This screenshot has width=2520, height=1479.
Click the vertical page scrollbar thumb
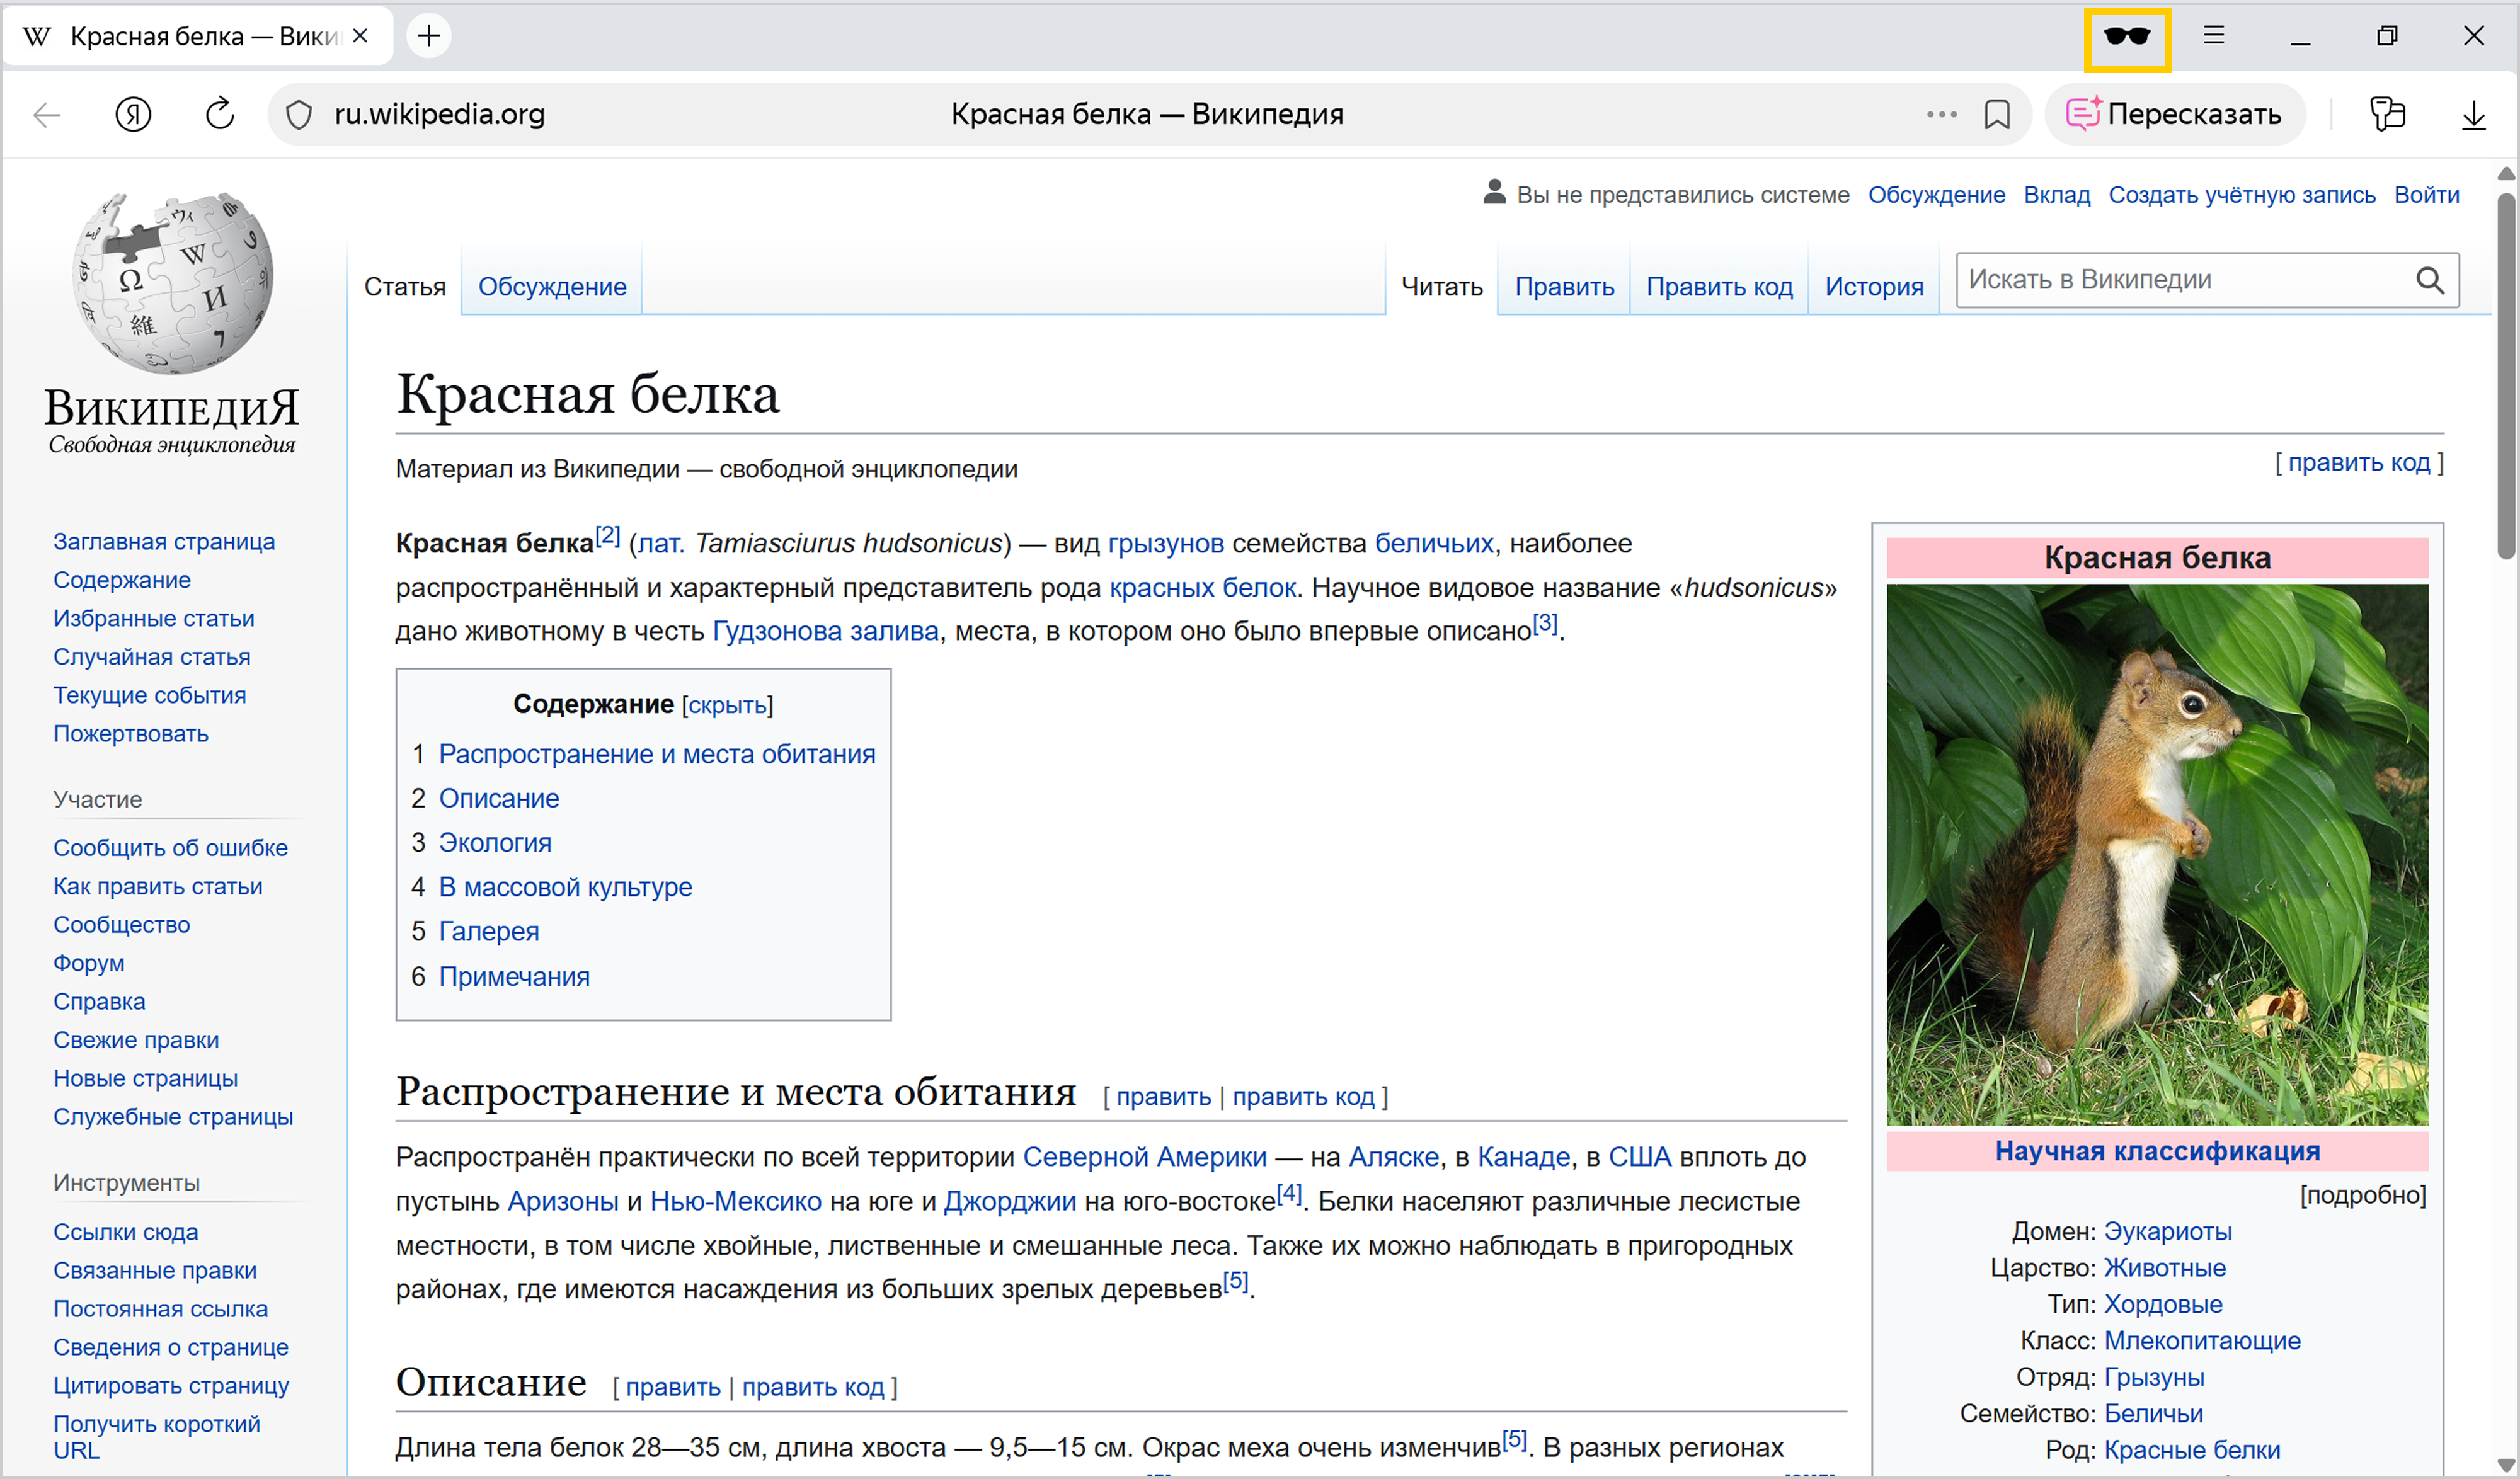[2505, 375]
